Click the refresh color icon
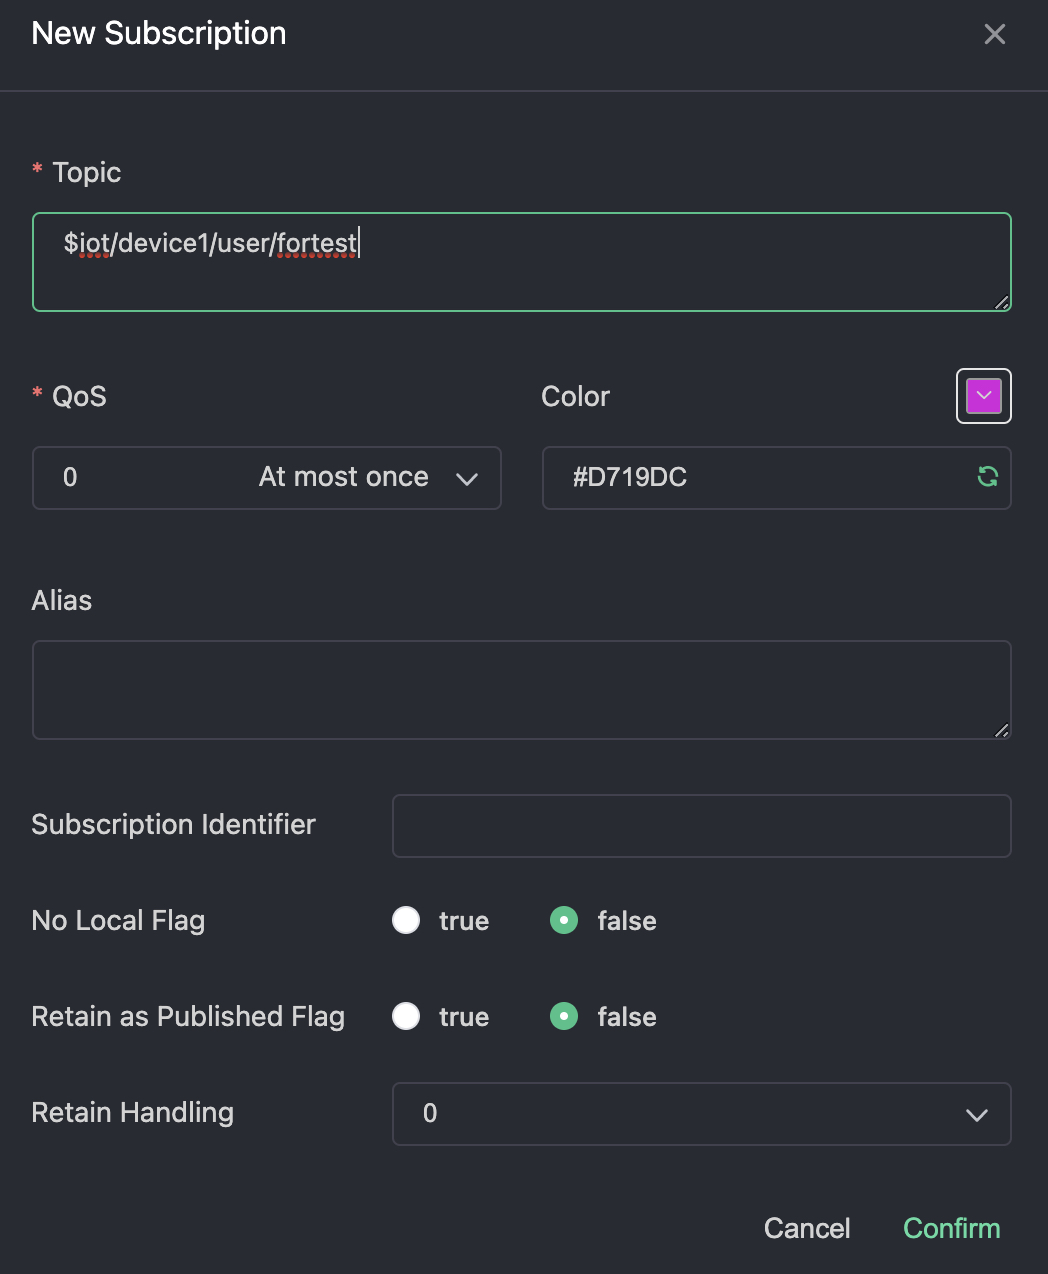Image resolution: width=1048 pixels, height=1274 pixels. [x=987, y=477]
